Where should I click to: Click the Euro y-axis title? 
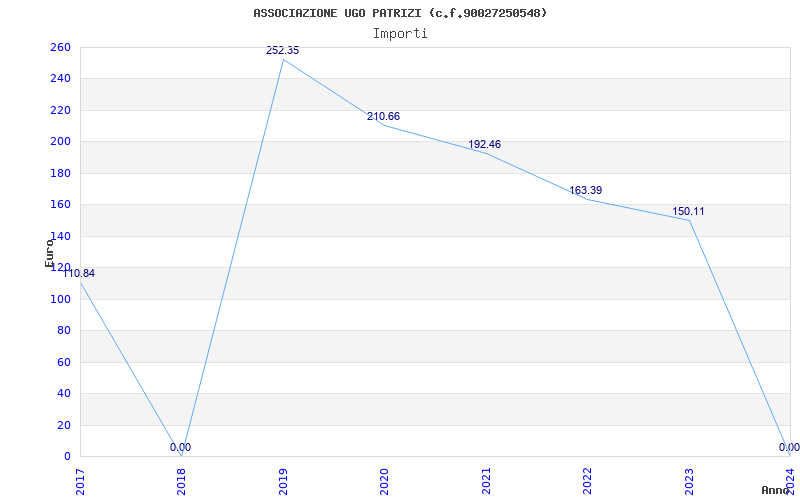49,253
